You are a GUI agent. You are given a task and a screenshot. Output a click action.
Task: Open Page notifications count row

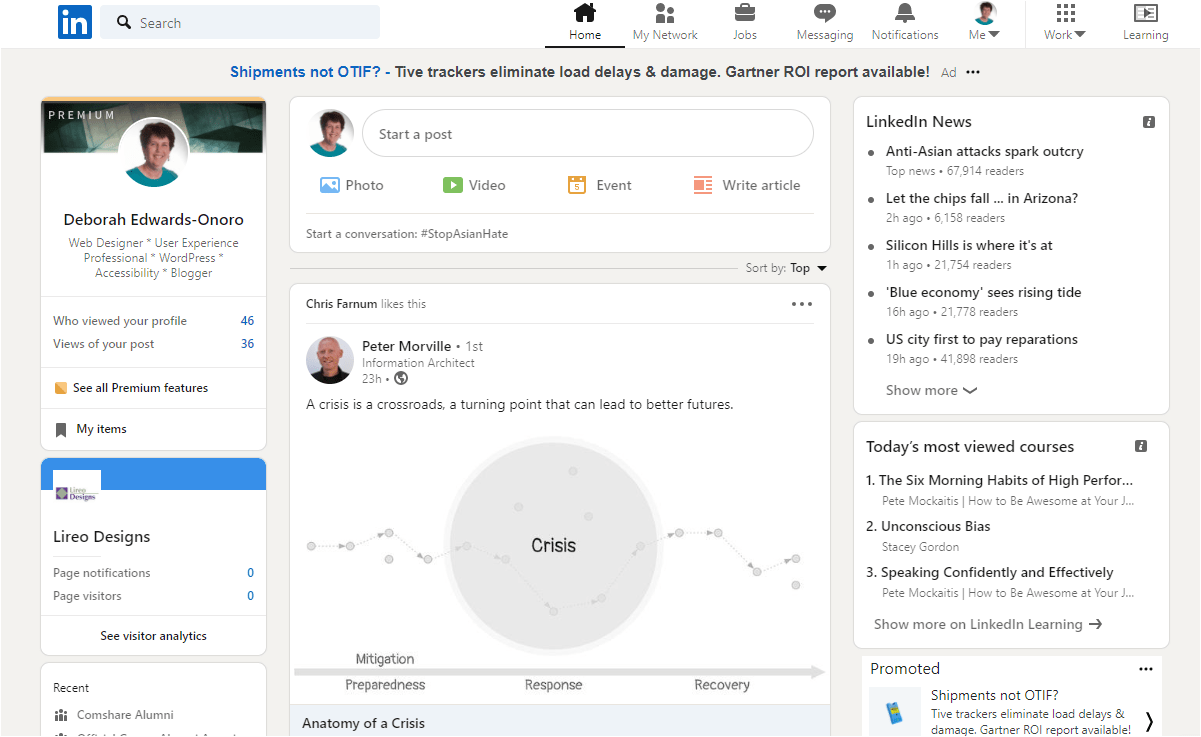(x=154, y=573)
